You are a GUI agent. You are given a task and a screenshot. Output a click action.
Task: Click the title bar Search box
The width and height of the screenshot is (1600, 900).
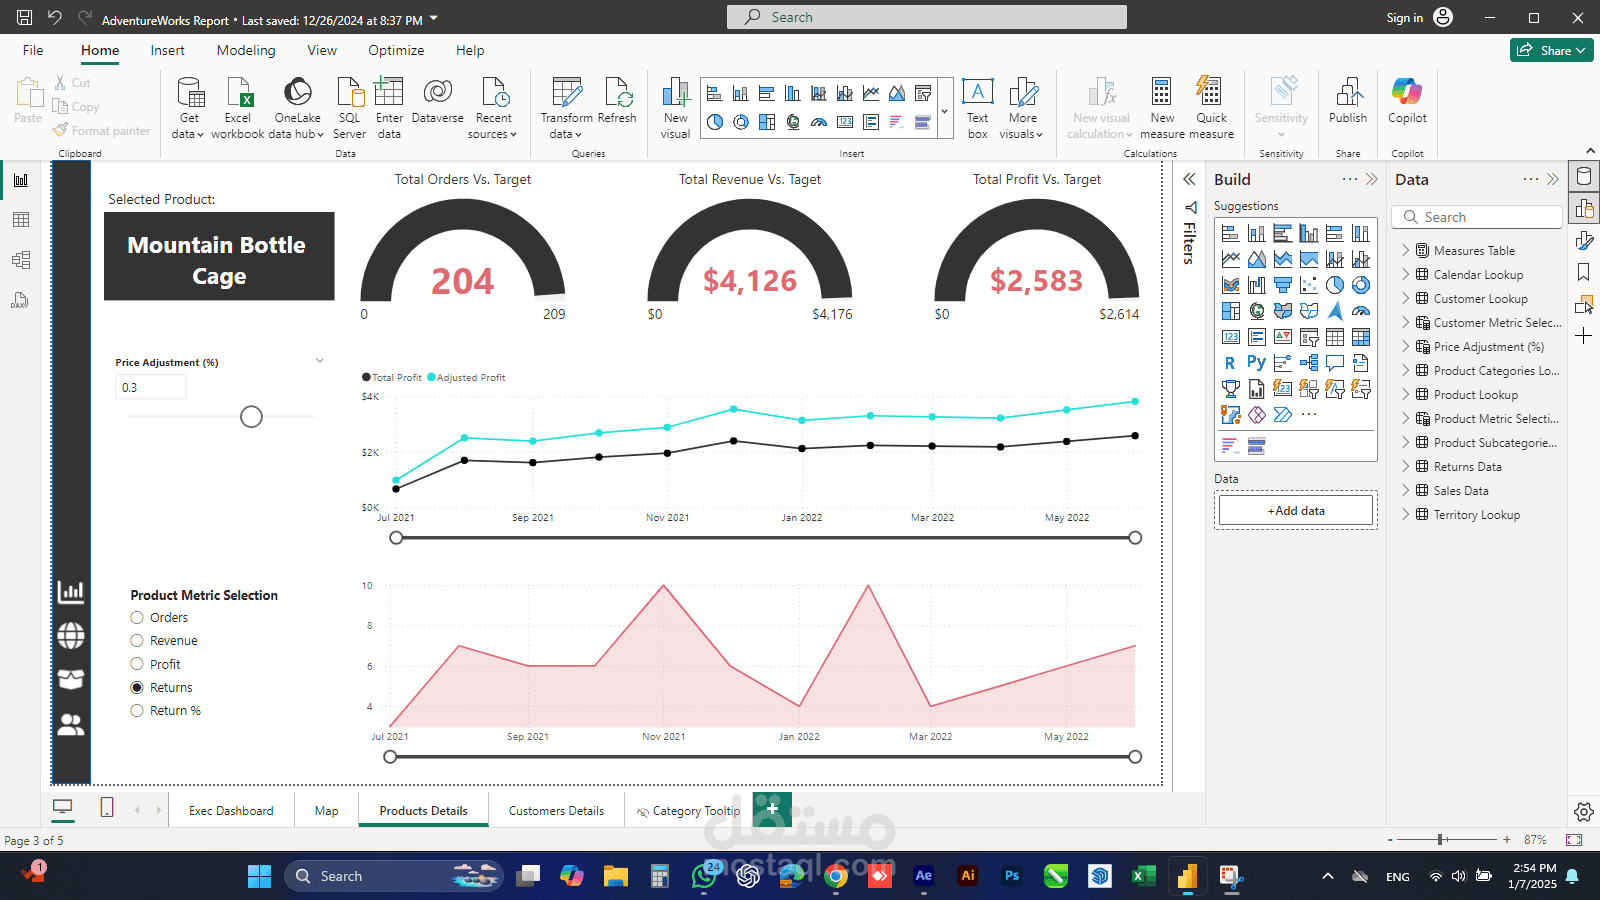(x=927, y=17)
